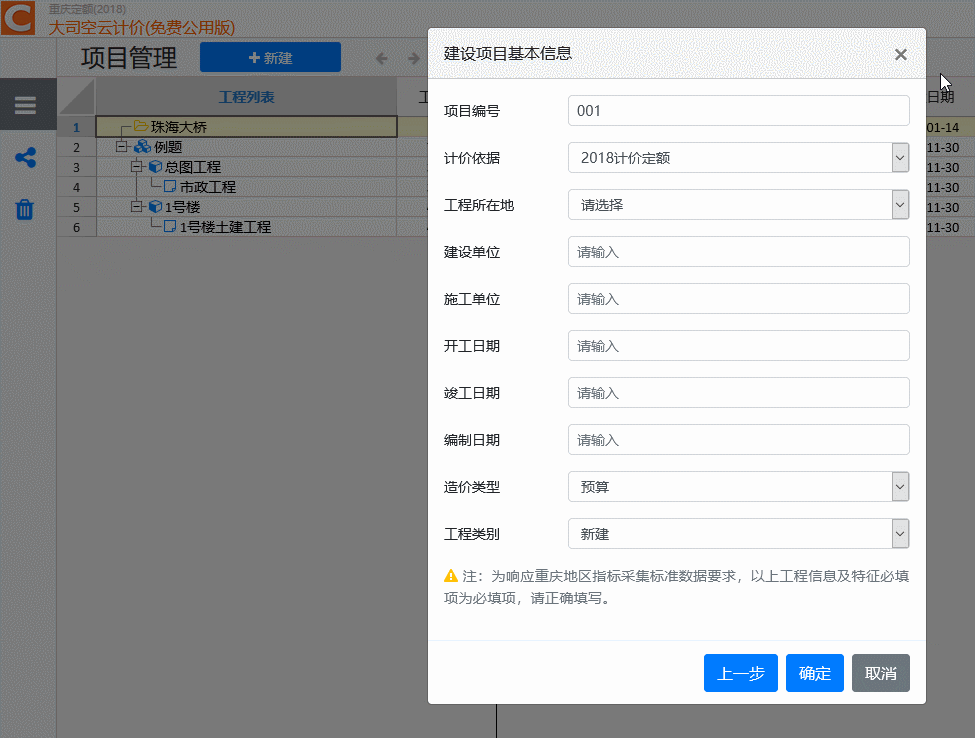The width and height of the screenshot is (975, 738).
Task: Expand the 造价类型 dropdown
Action: pos(899,487)
